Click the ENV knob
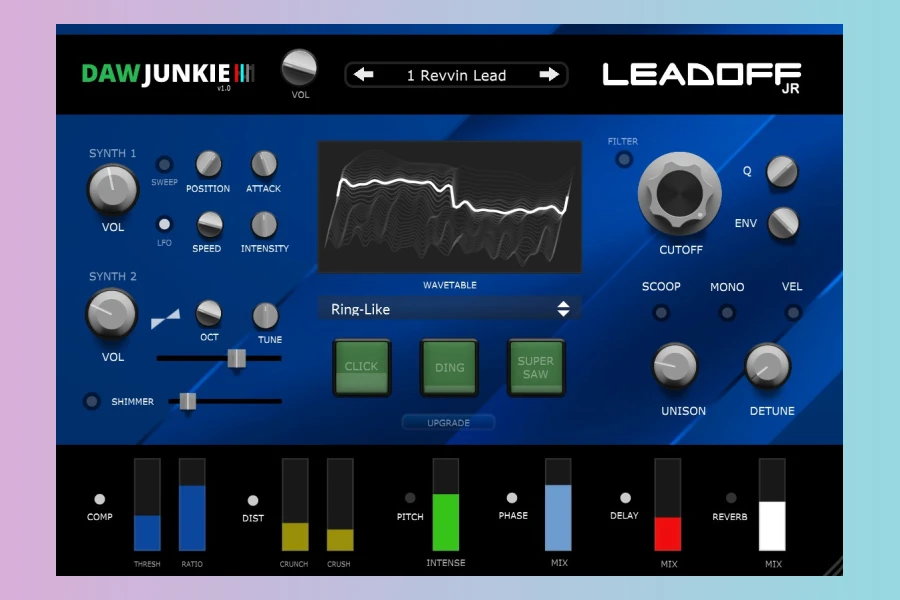900x600 pixels. pos(783,223)
